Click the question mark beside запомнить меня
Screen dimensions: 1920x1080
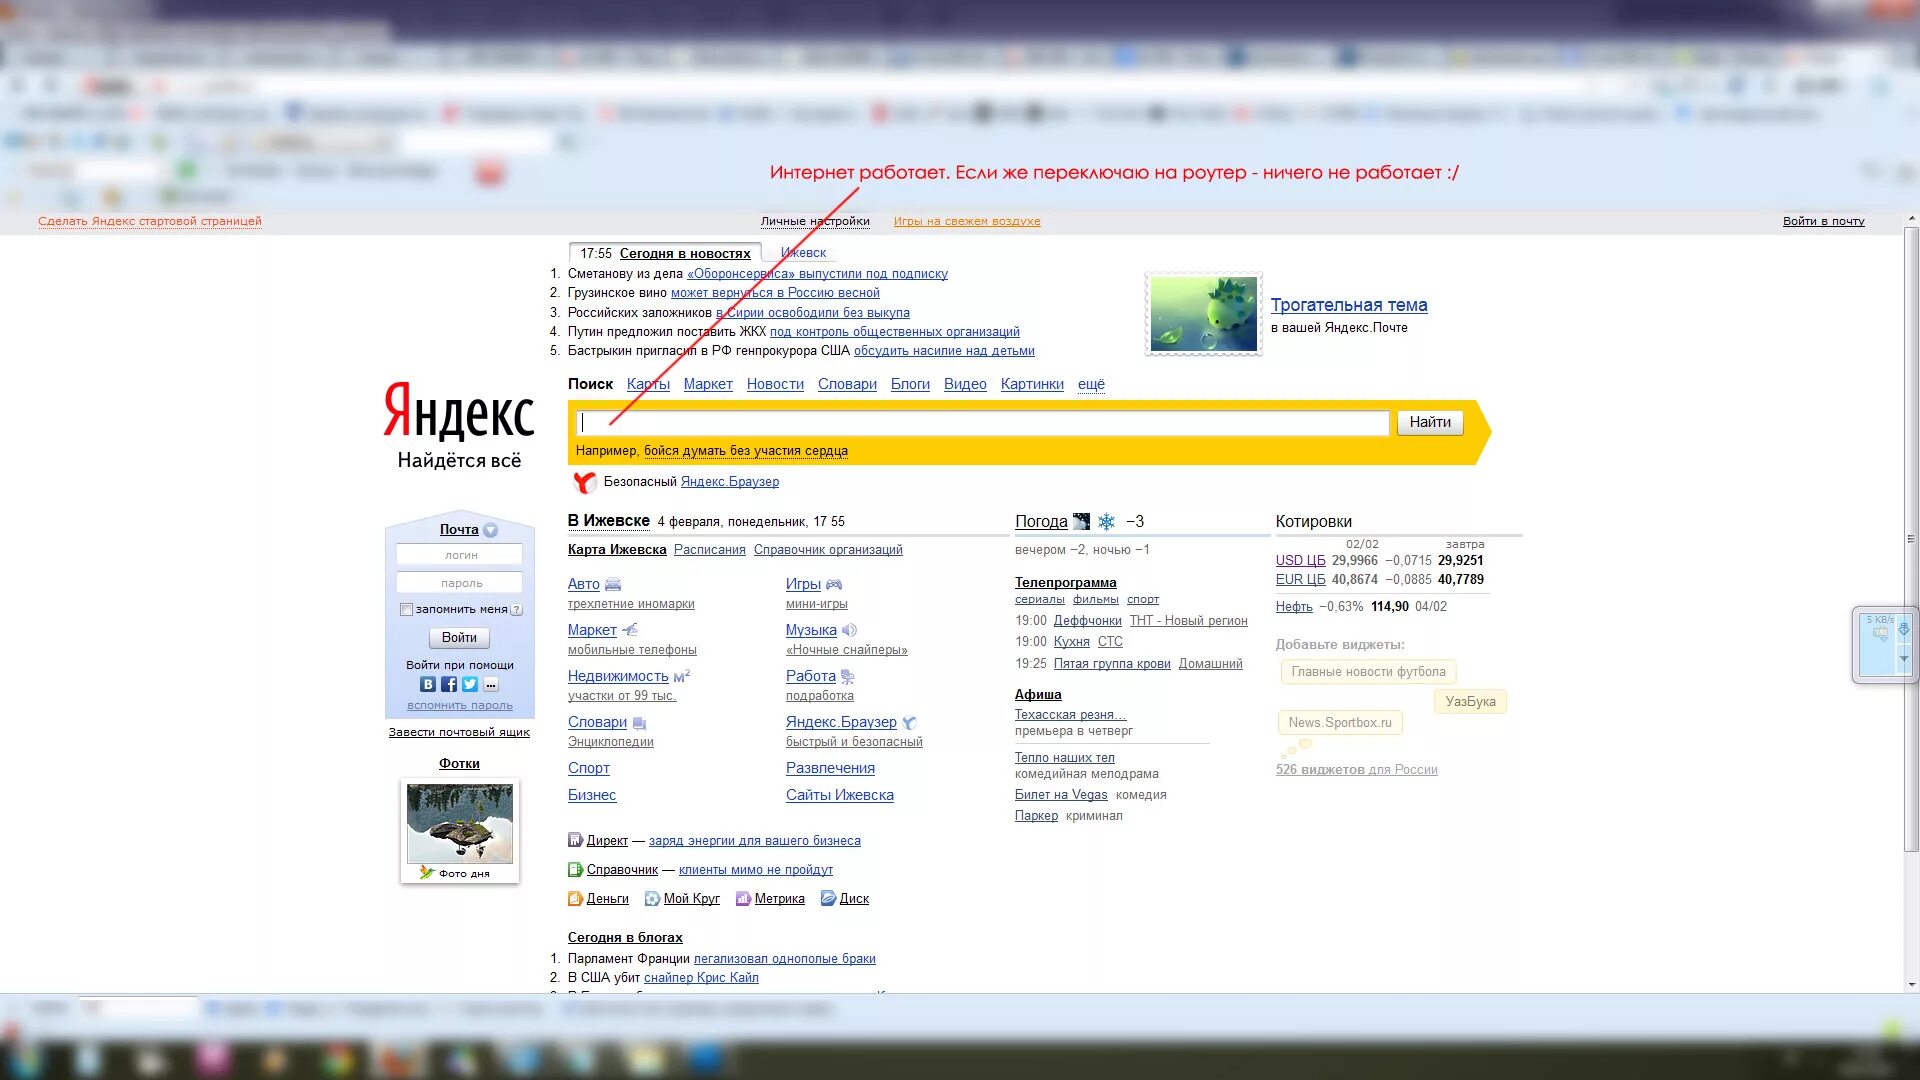tap(517, 610)
